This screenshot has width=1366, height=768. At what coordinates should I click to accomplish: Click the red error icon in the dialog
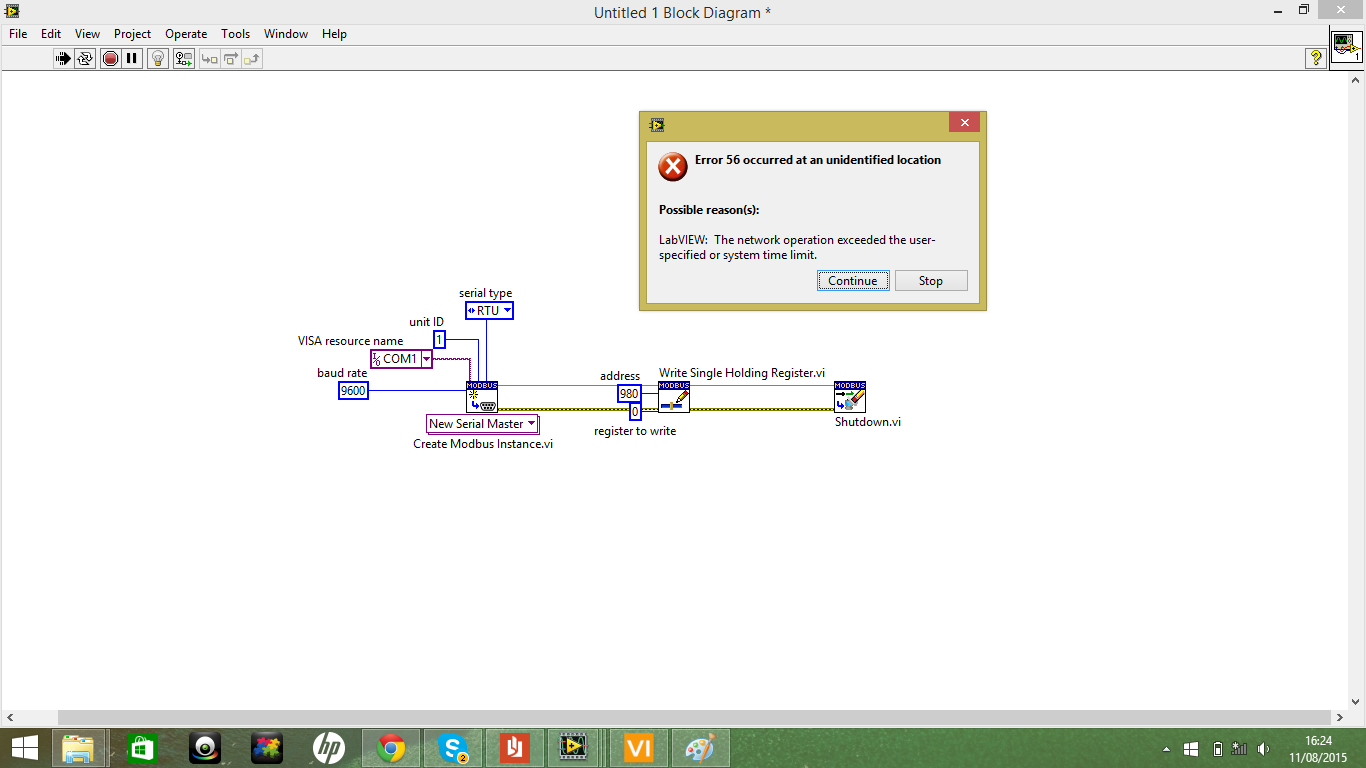pos(673,166)
